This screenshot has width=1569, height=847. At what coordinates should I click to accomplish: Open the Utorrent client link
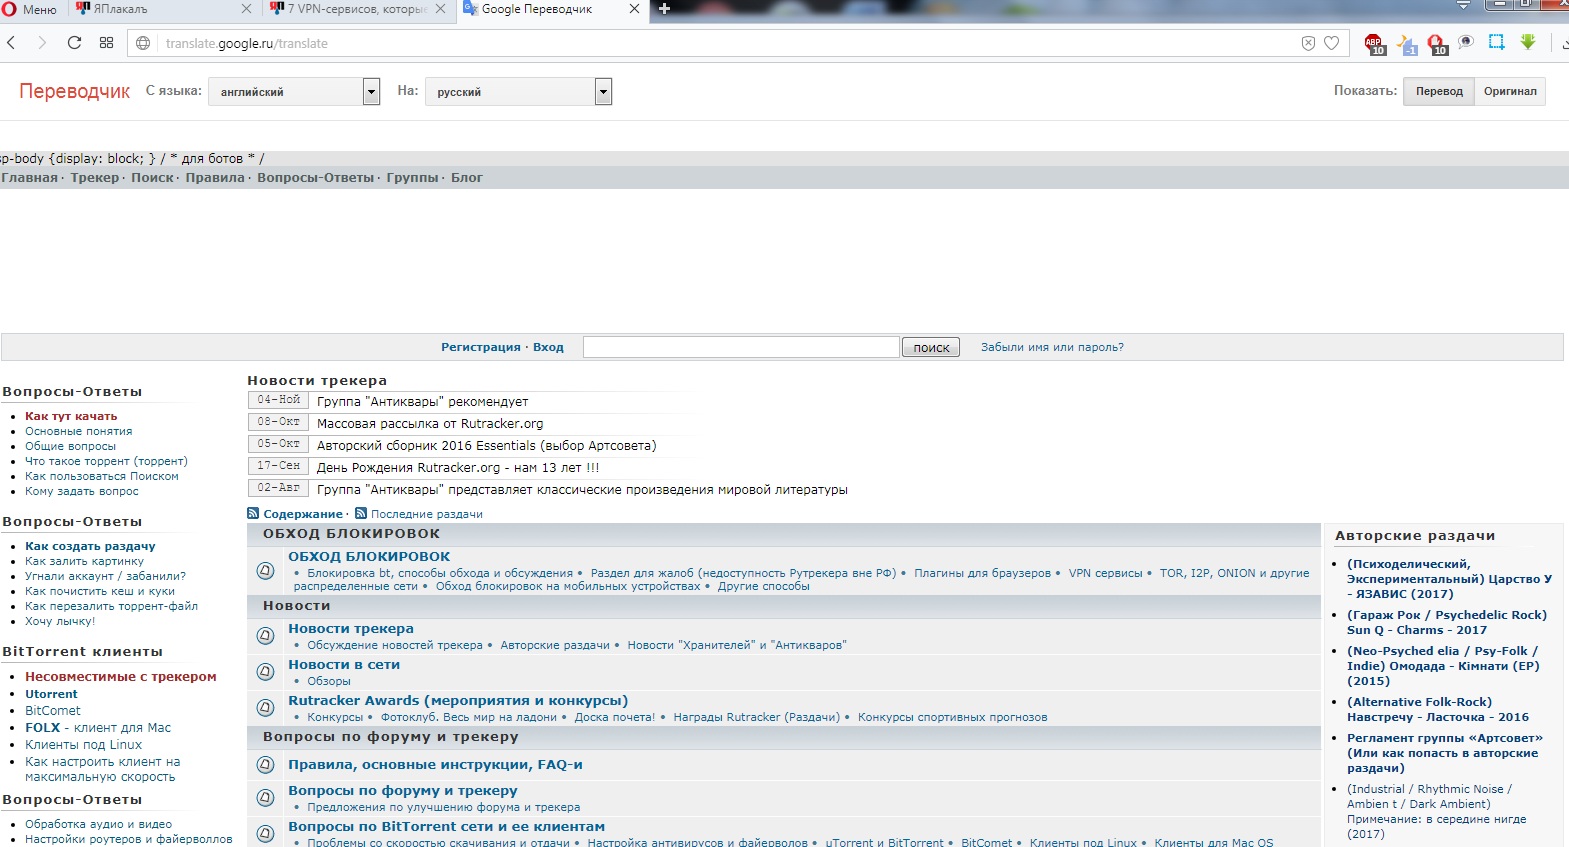pyautogui.click(x=51, y=694)
